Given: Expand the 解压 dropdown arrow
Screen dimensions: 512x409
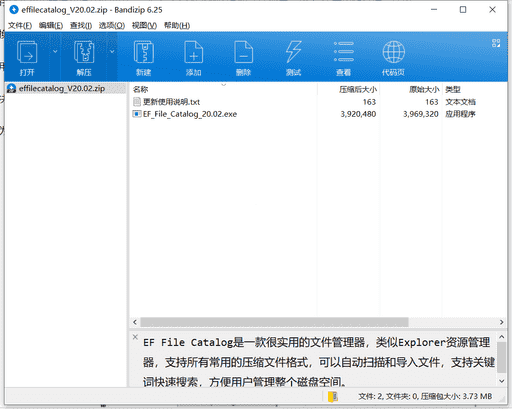Looking at the screenshot, I should tap(112, 51).
